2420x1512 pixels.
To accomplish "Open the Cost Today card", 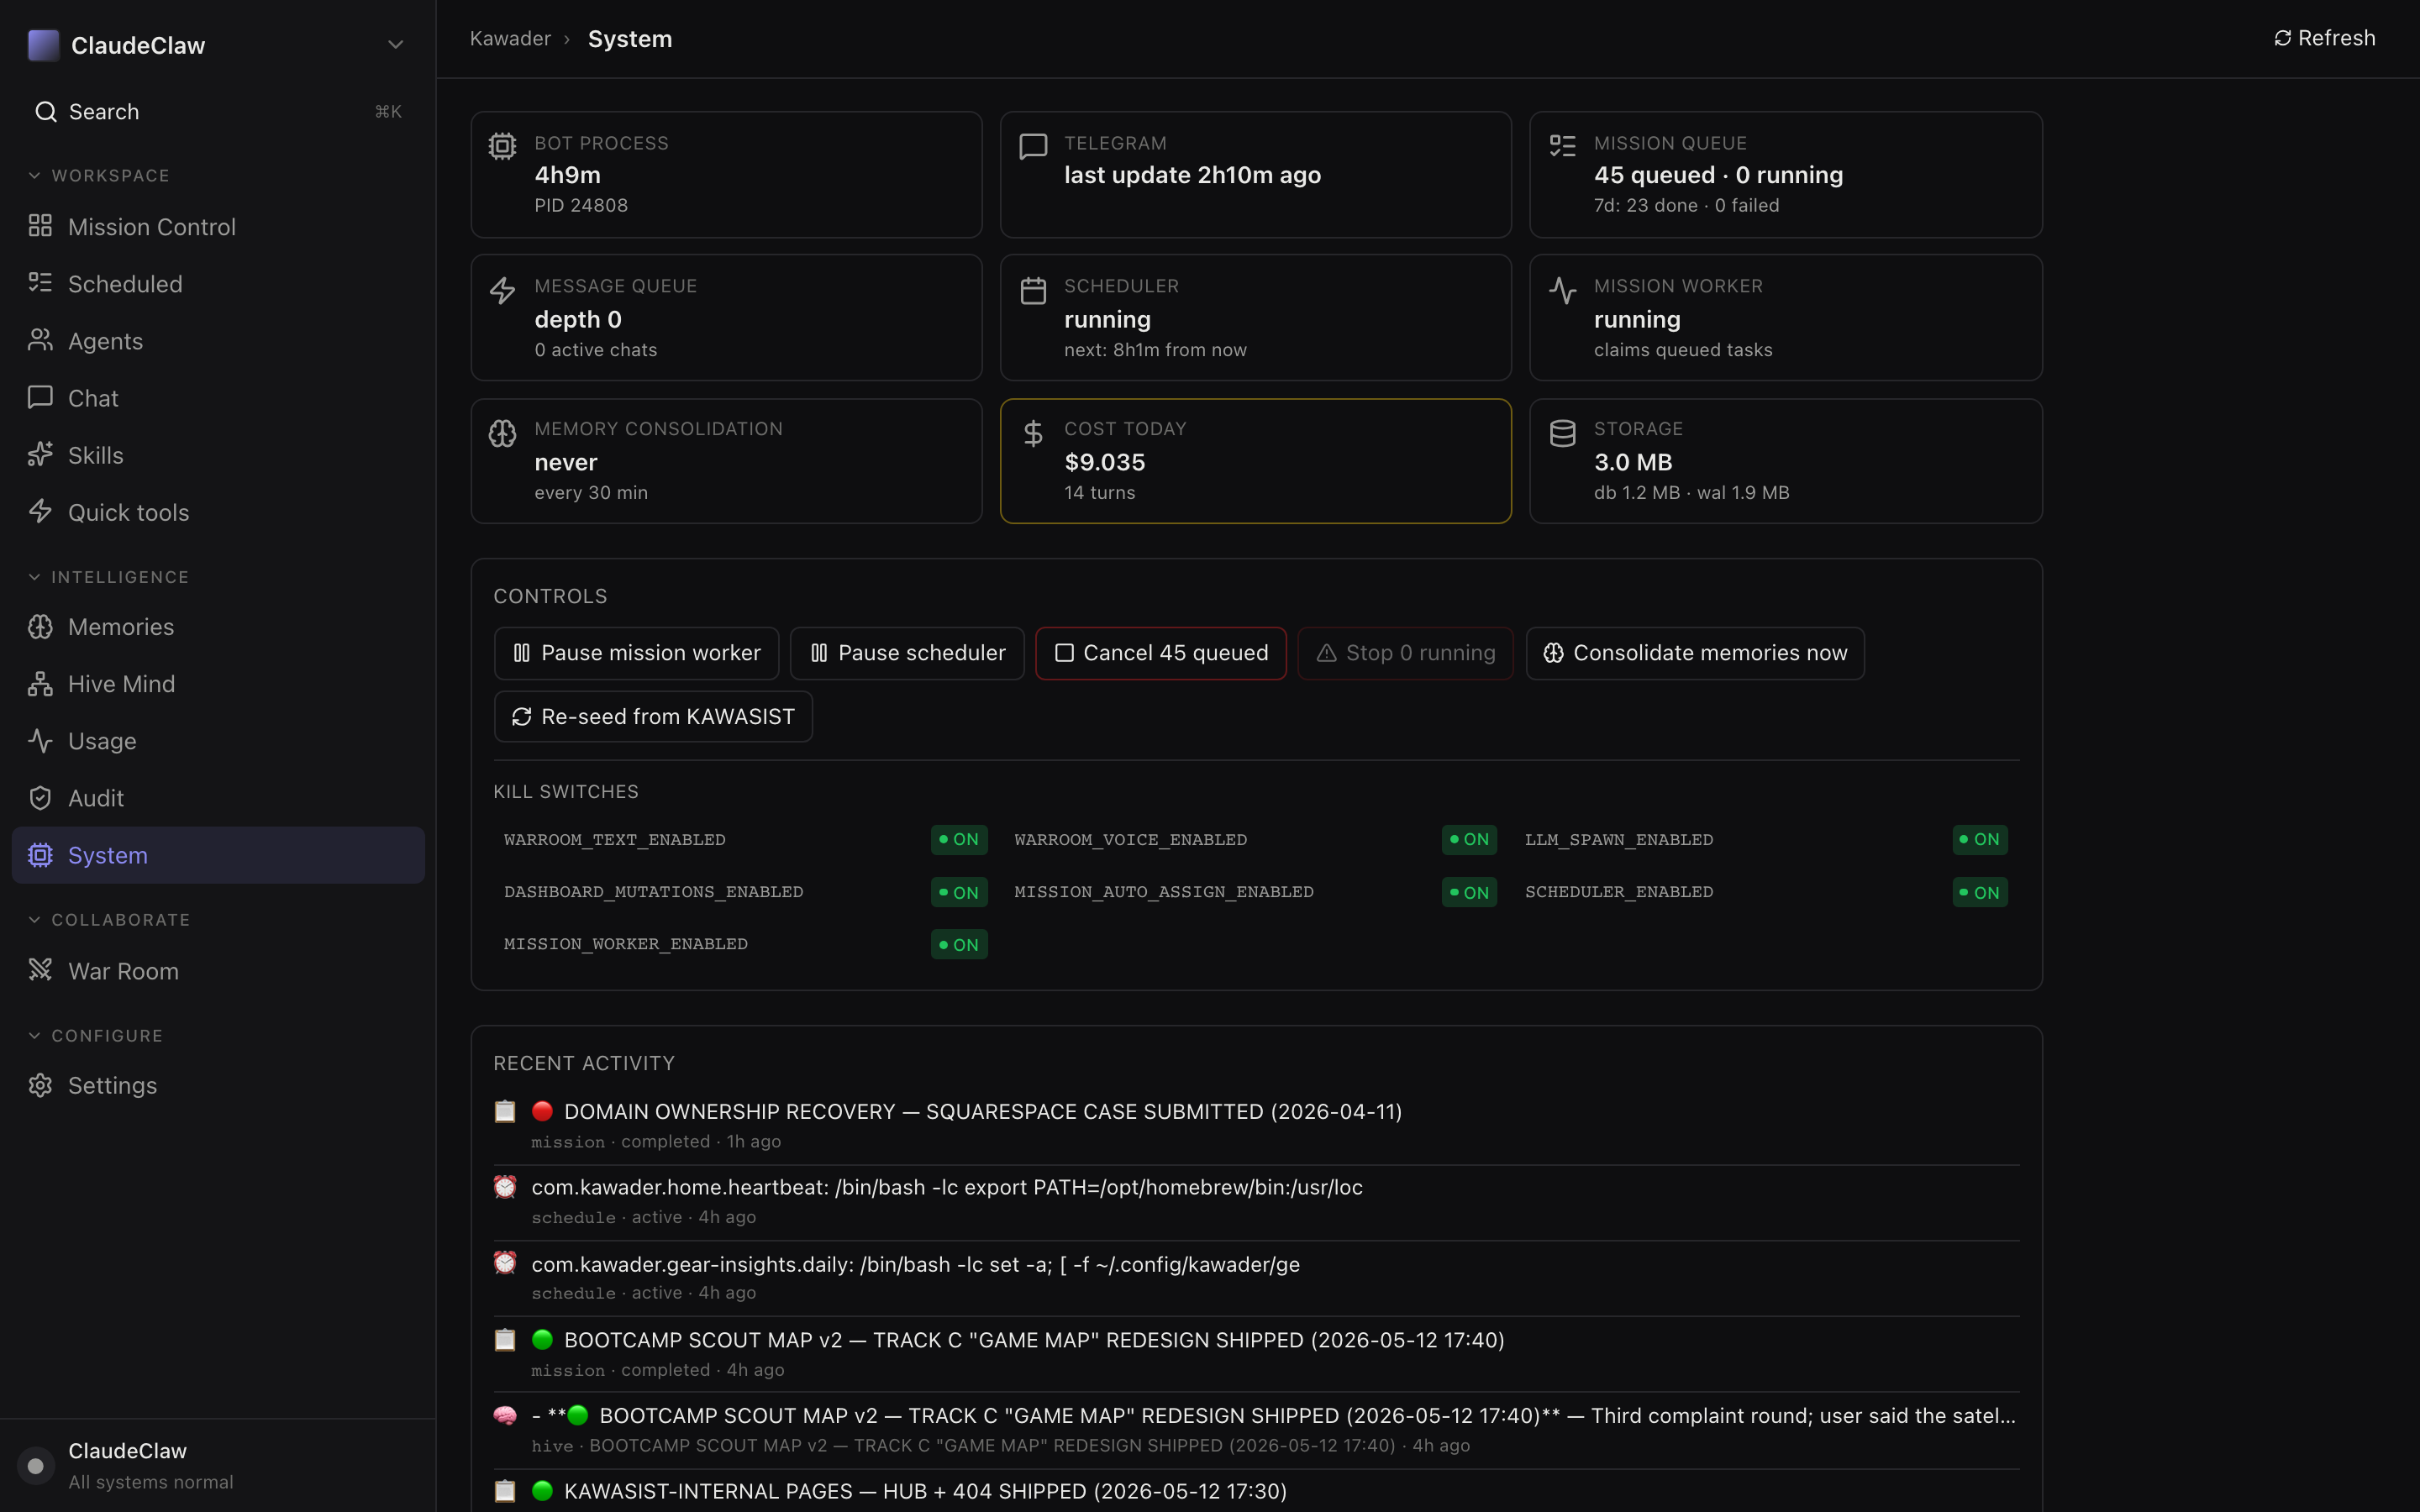I will [x=1255, y=461].
